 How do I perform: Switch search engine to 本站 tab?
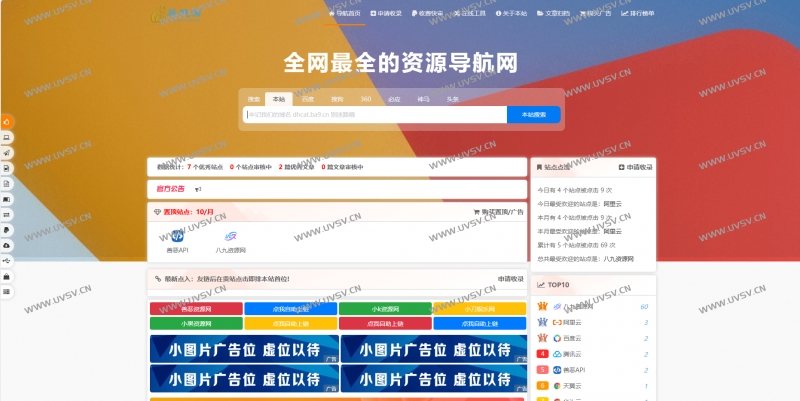[279, 99]
